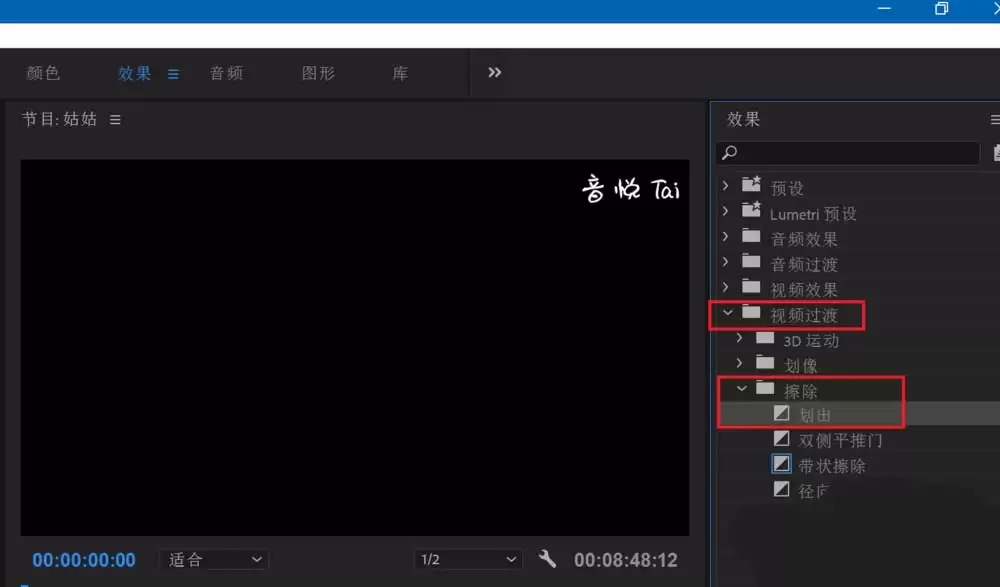Screen dimensions: 1000x587
Task: Select the 带状擦除 transition icon
Action: (782, 464)
